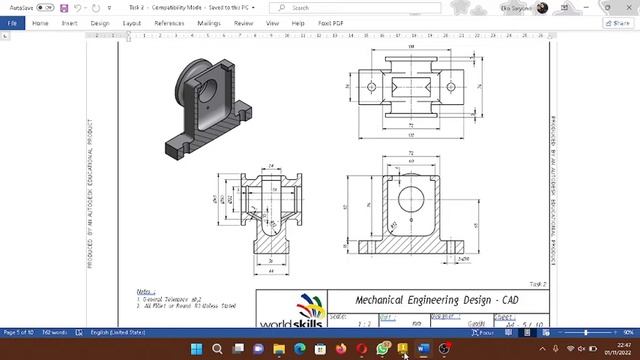Open the Windows Start menu

point(196,349)
